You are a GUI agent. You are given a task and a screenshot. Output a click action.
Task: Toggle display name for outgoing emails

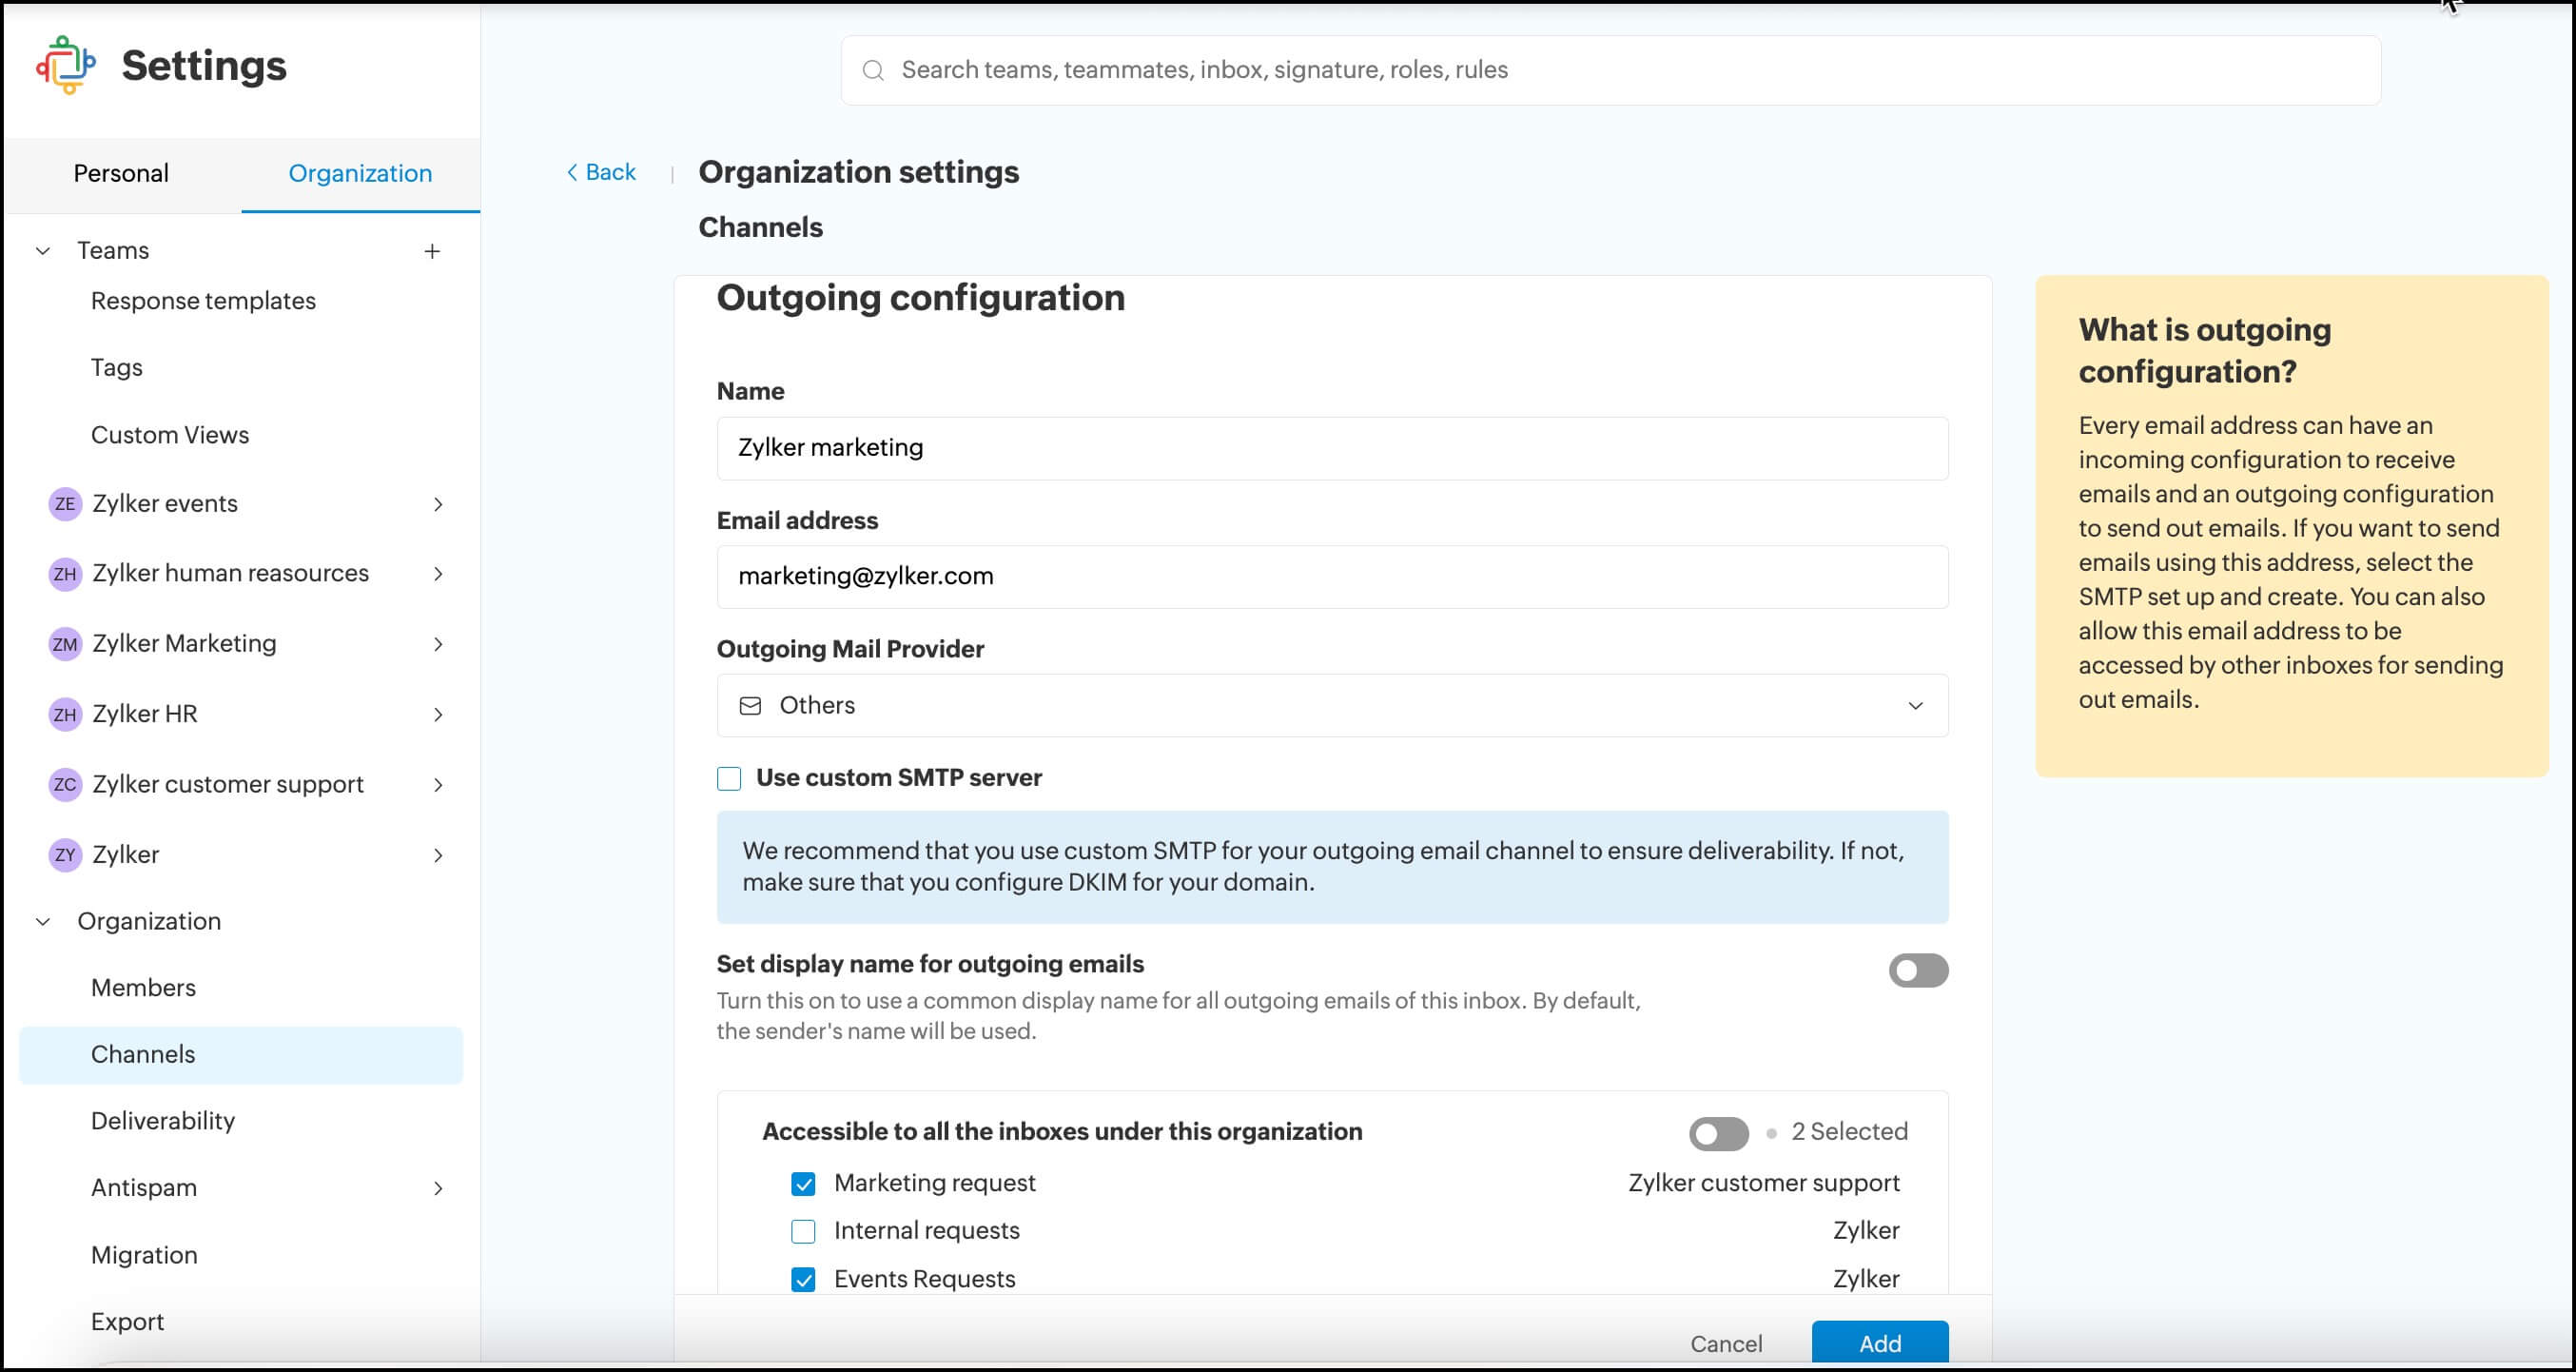(1917, 970)
